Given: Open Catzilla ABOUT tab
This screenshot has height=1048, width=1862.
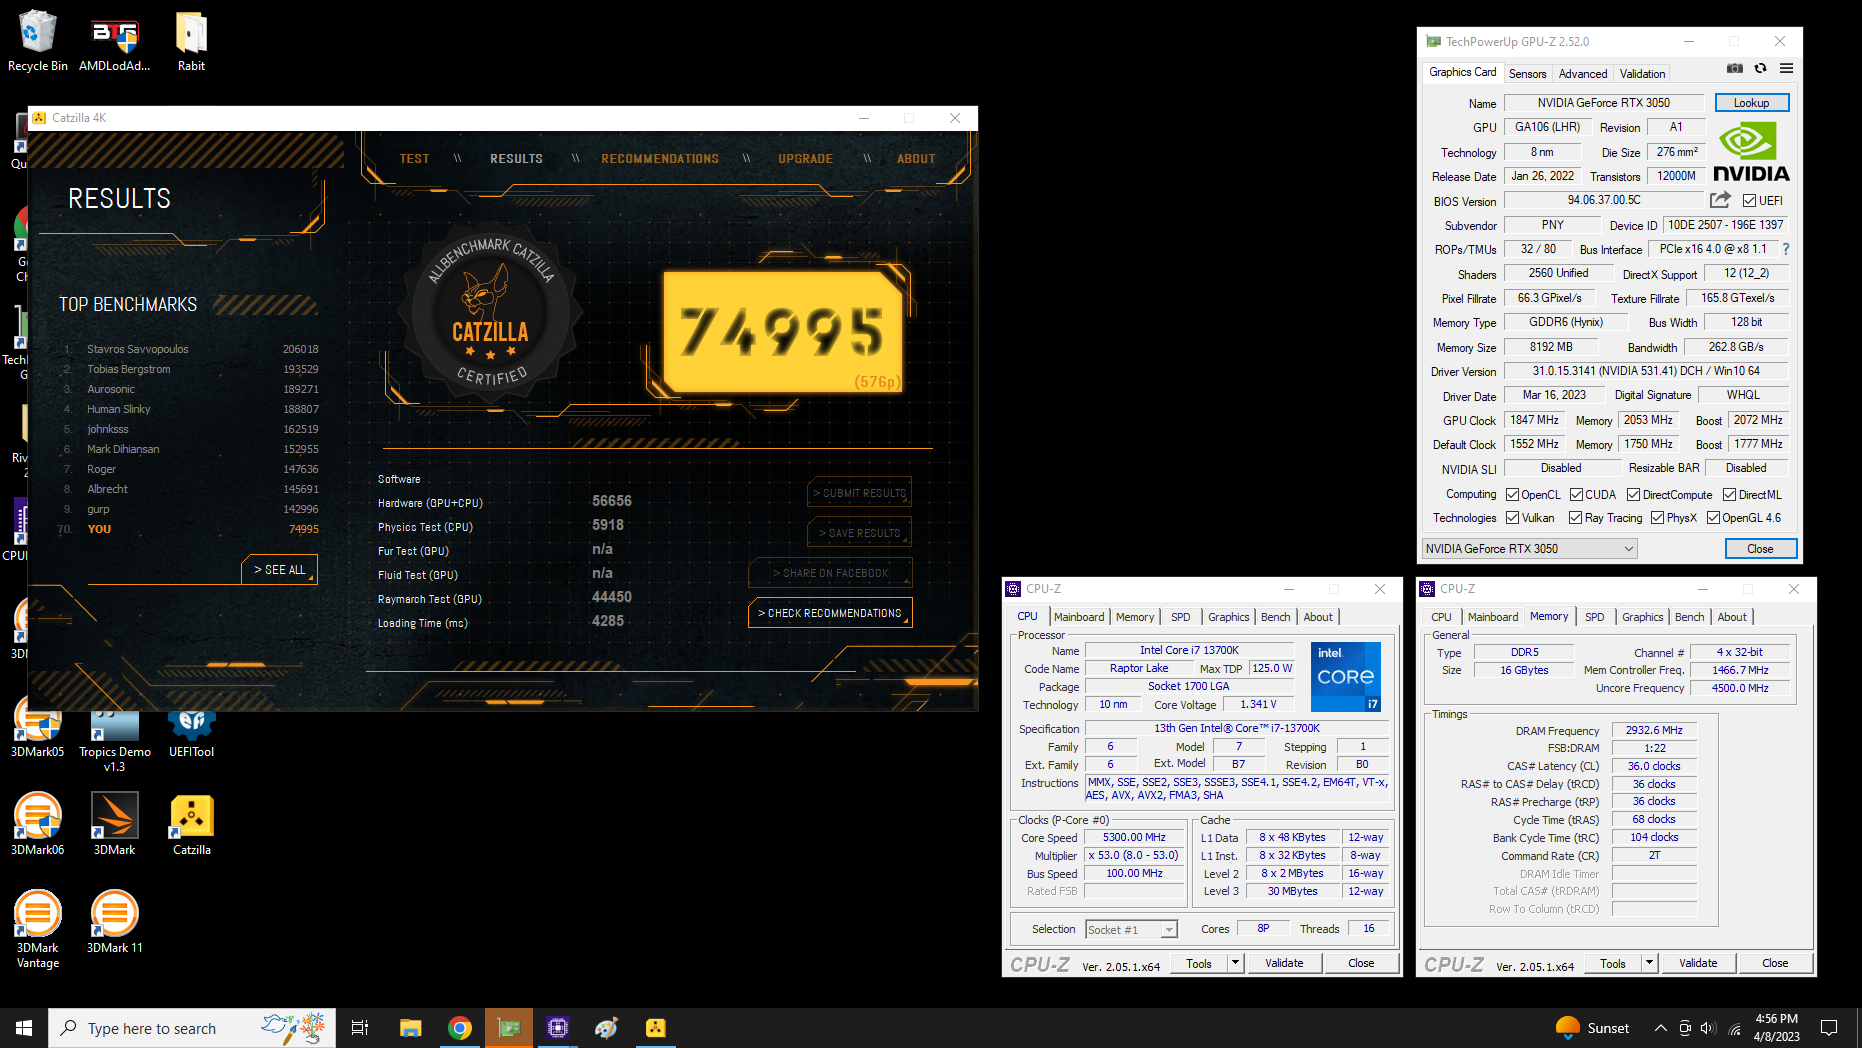Looking at the screenshot, I should click(x=916, y=159).
